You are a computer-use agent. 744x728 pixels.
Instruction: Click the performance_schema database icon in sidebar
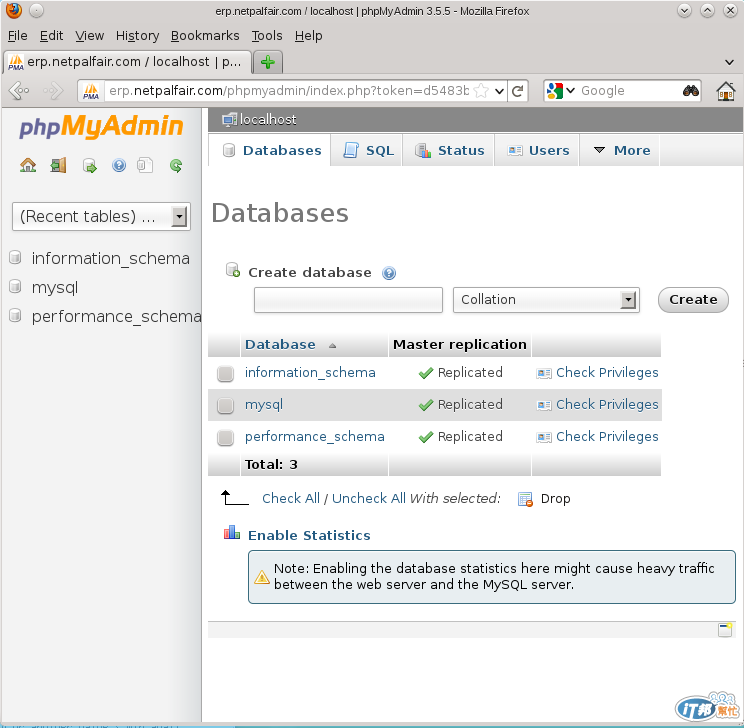[x=15, y=316]
